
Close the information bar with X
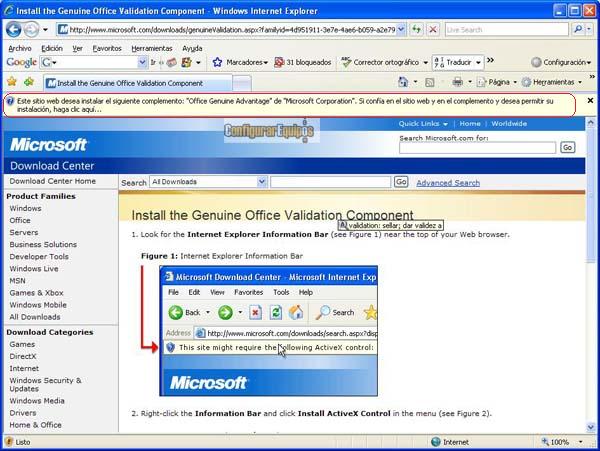(590, 100)
